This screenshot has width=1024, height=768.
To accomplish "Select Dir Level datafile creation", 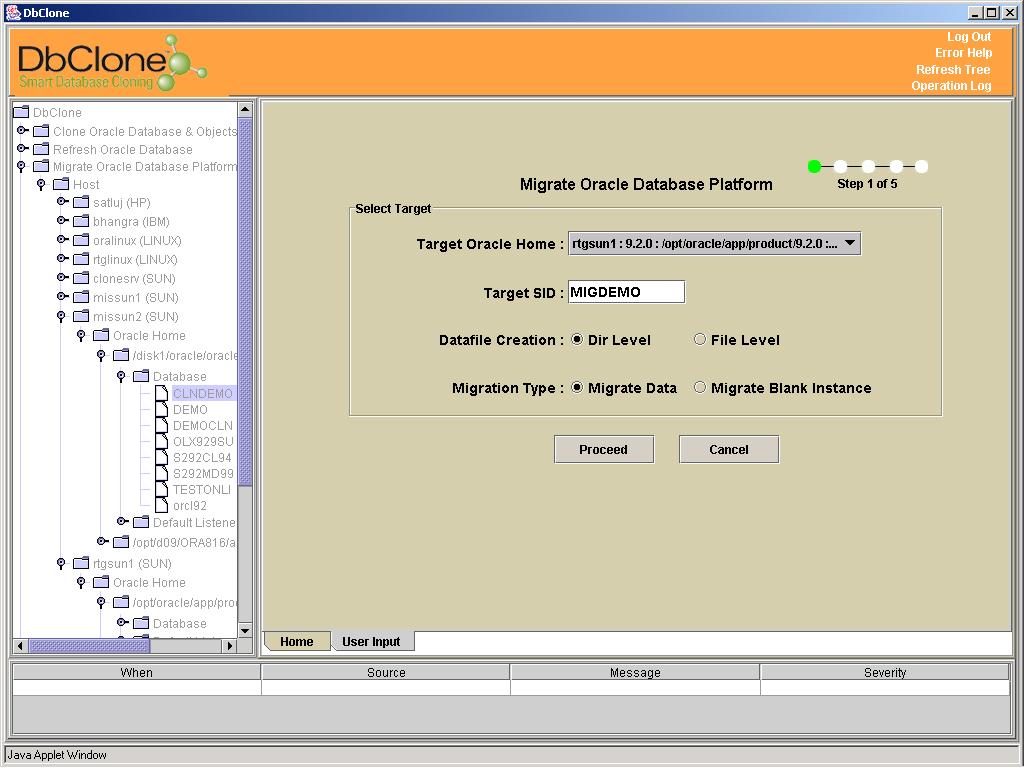I will [577, 340].
